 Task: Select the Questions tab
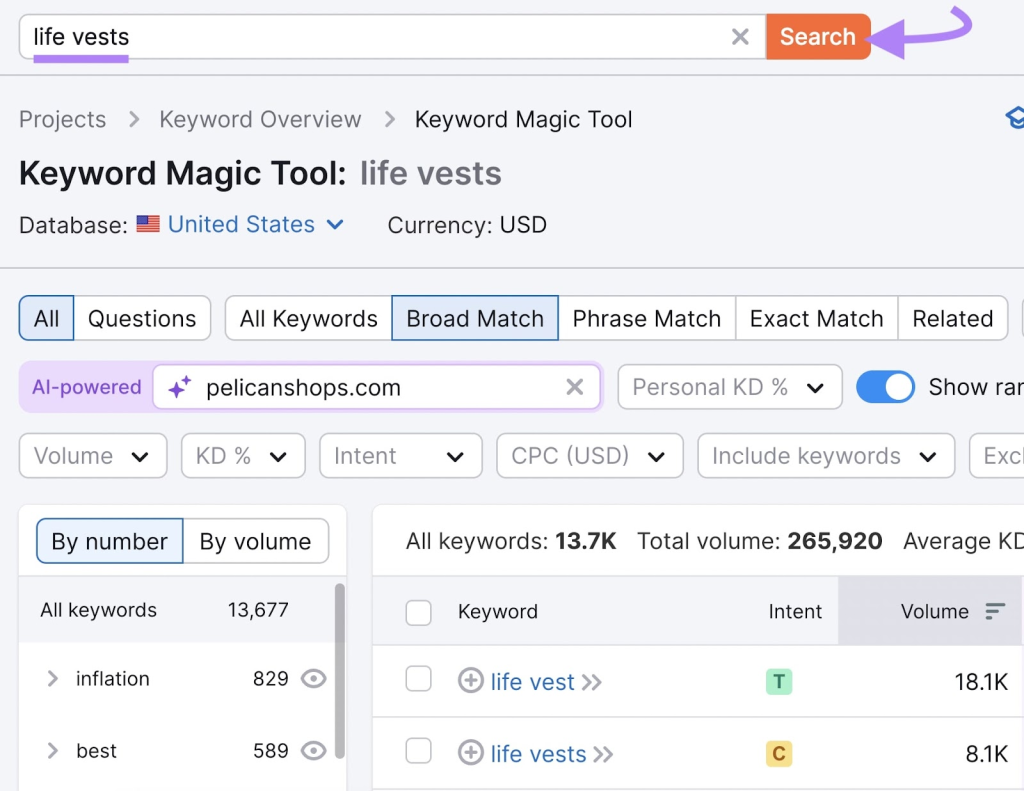142,319
